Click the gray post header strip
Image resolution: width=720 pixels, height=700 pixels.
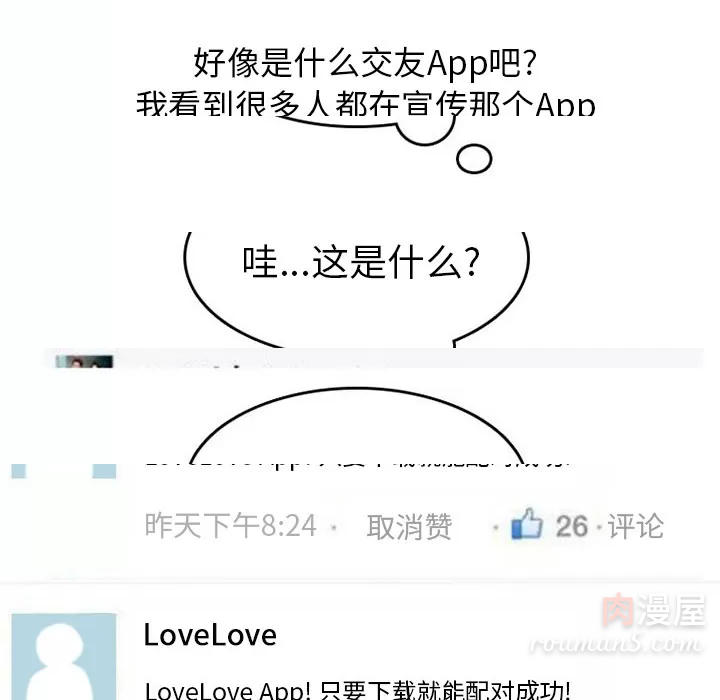pyautogui.click(x=374, y=358)
